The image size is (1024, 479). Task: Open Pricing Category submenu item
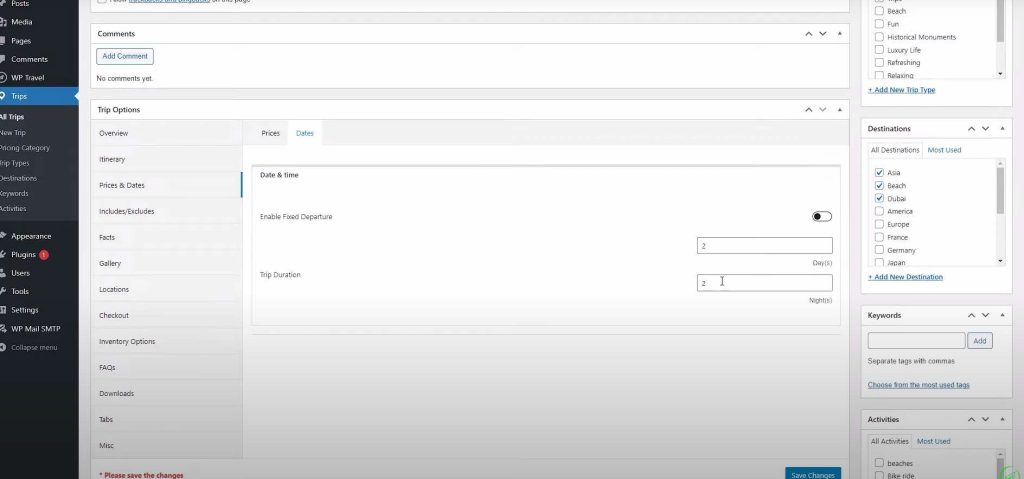tap(25, 148)
